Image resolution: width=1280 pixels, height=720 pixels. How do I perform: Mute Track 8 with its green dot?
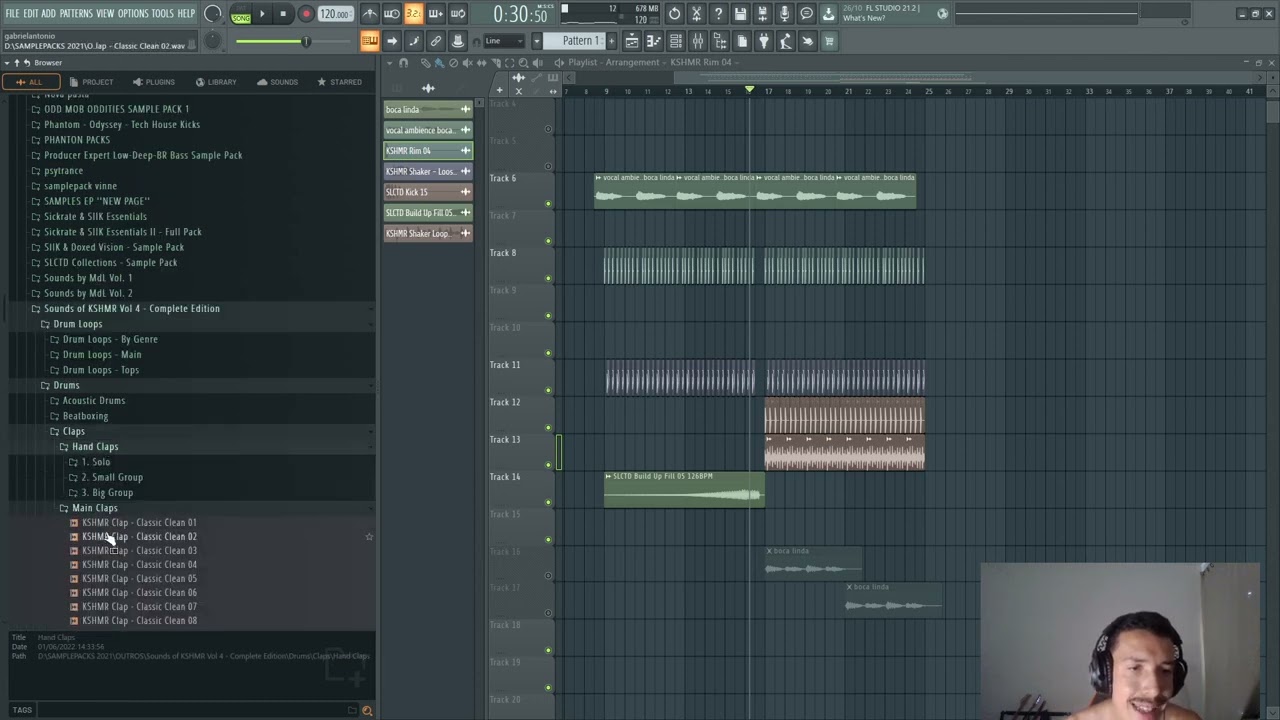coord(548,278)
